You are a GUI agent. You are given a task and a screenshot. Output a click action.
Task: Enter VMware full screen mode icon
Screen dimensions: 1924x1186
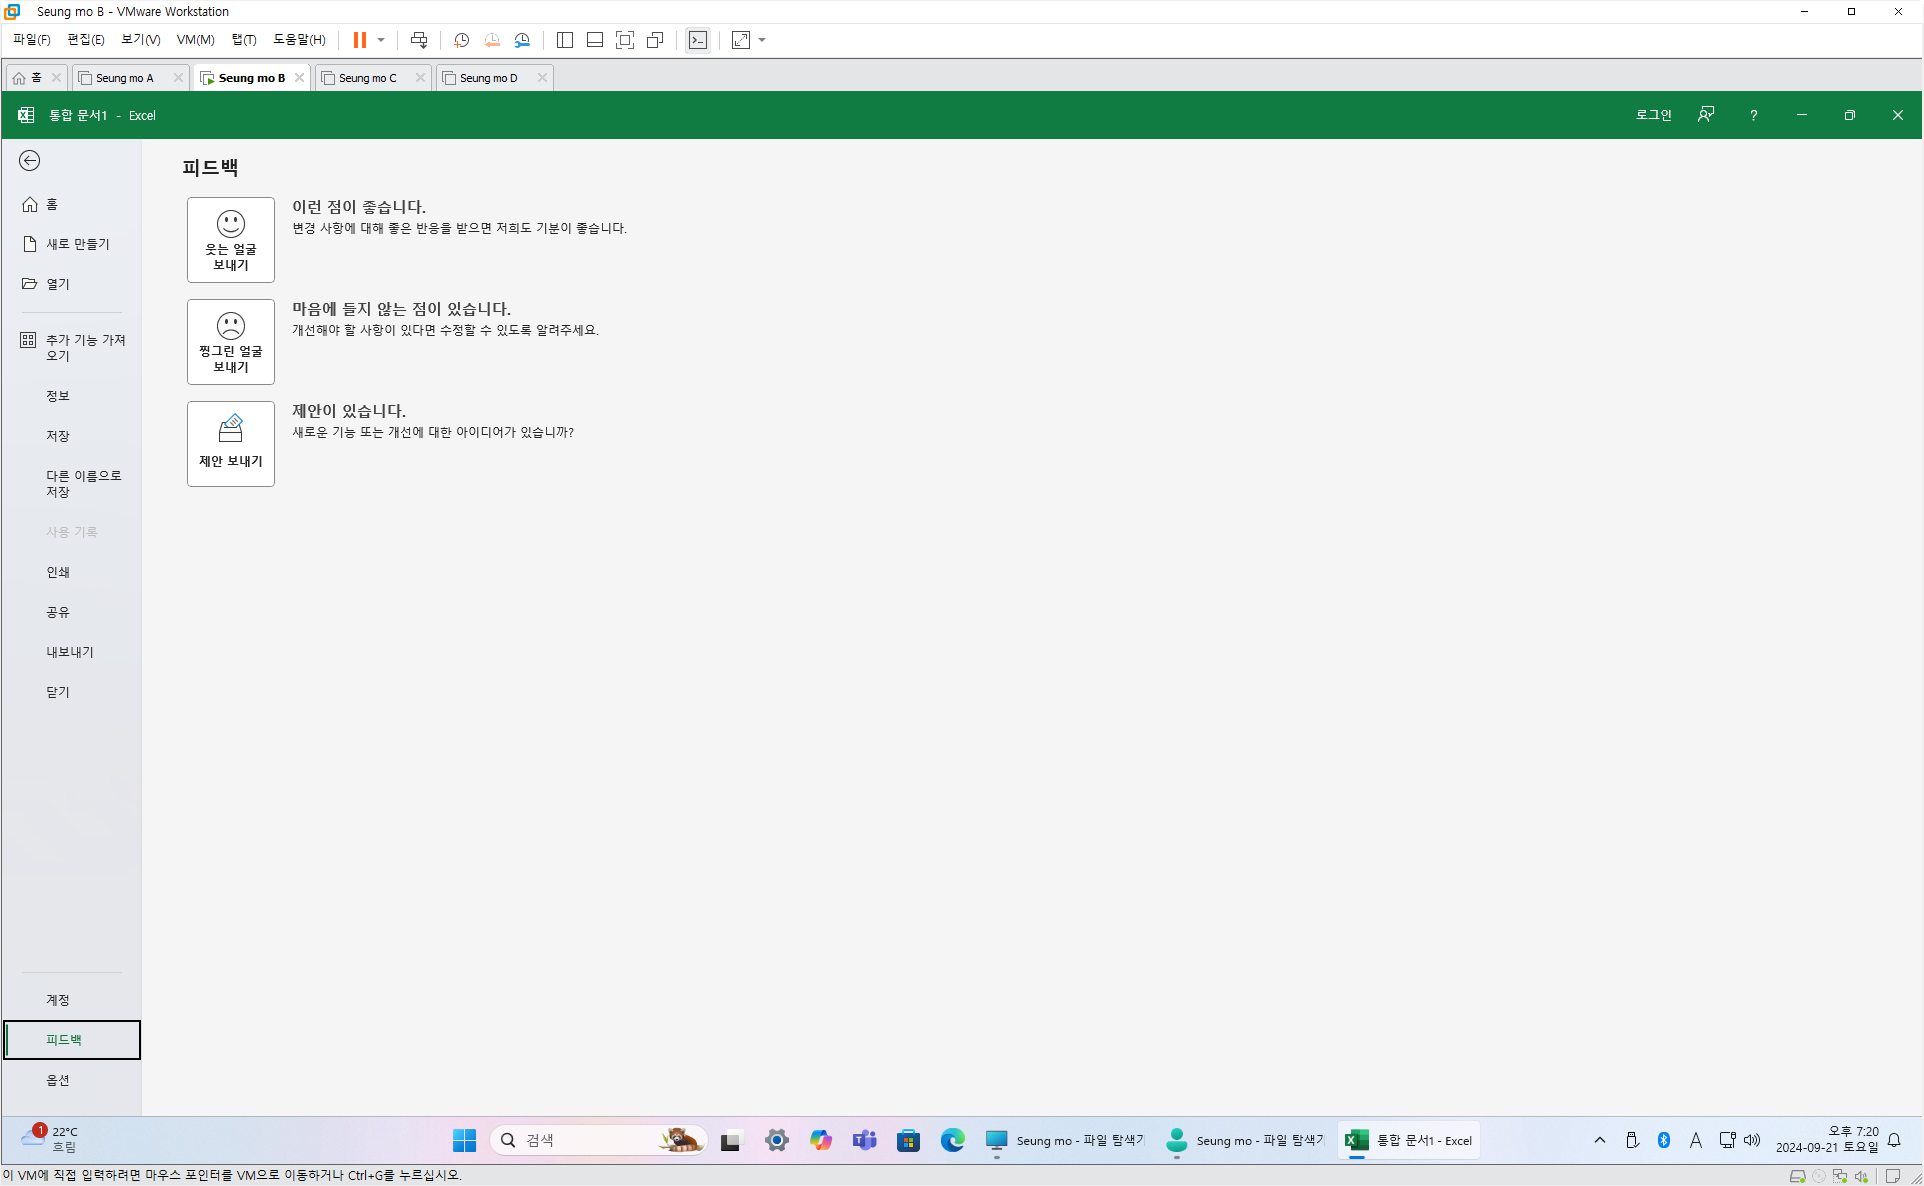[625, 40]
